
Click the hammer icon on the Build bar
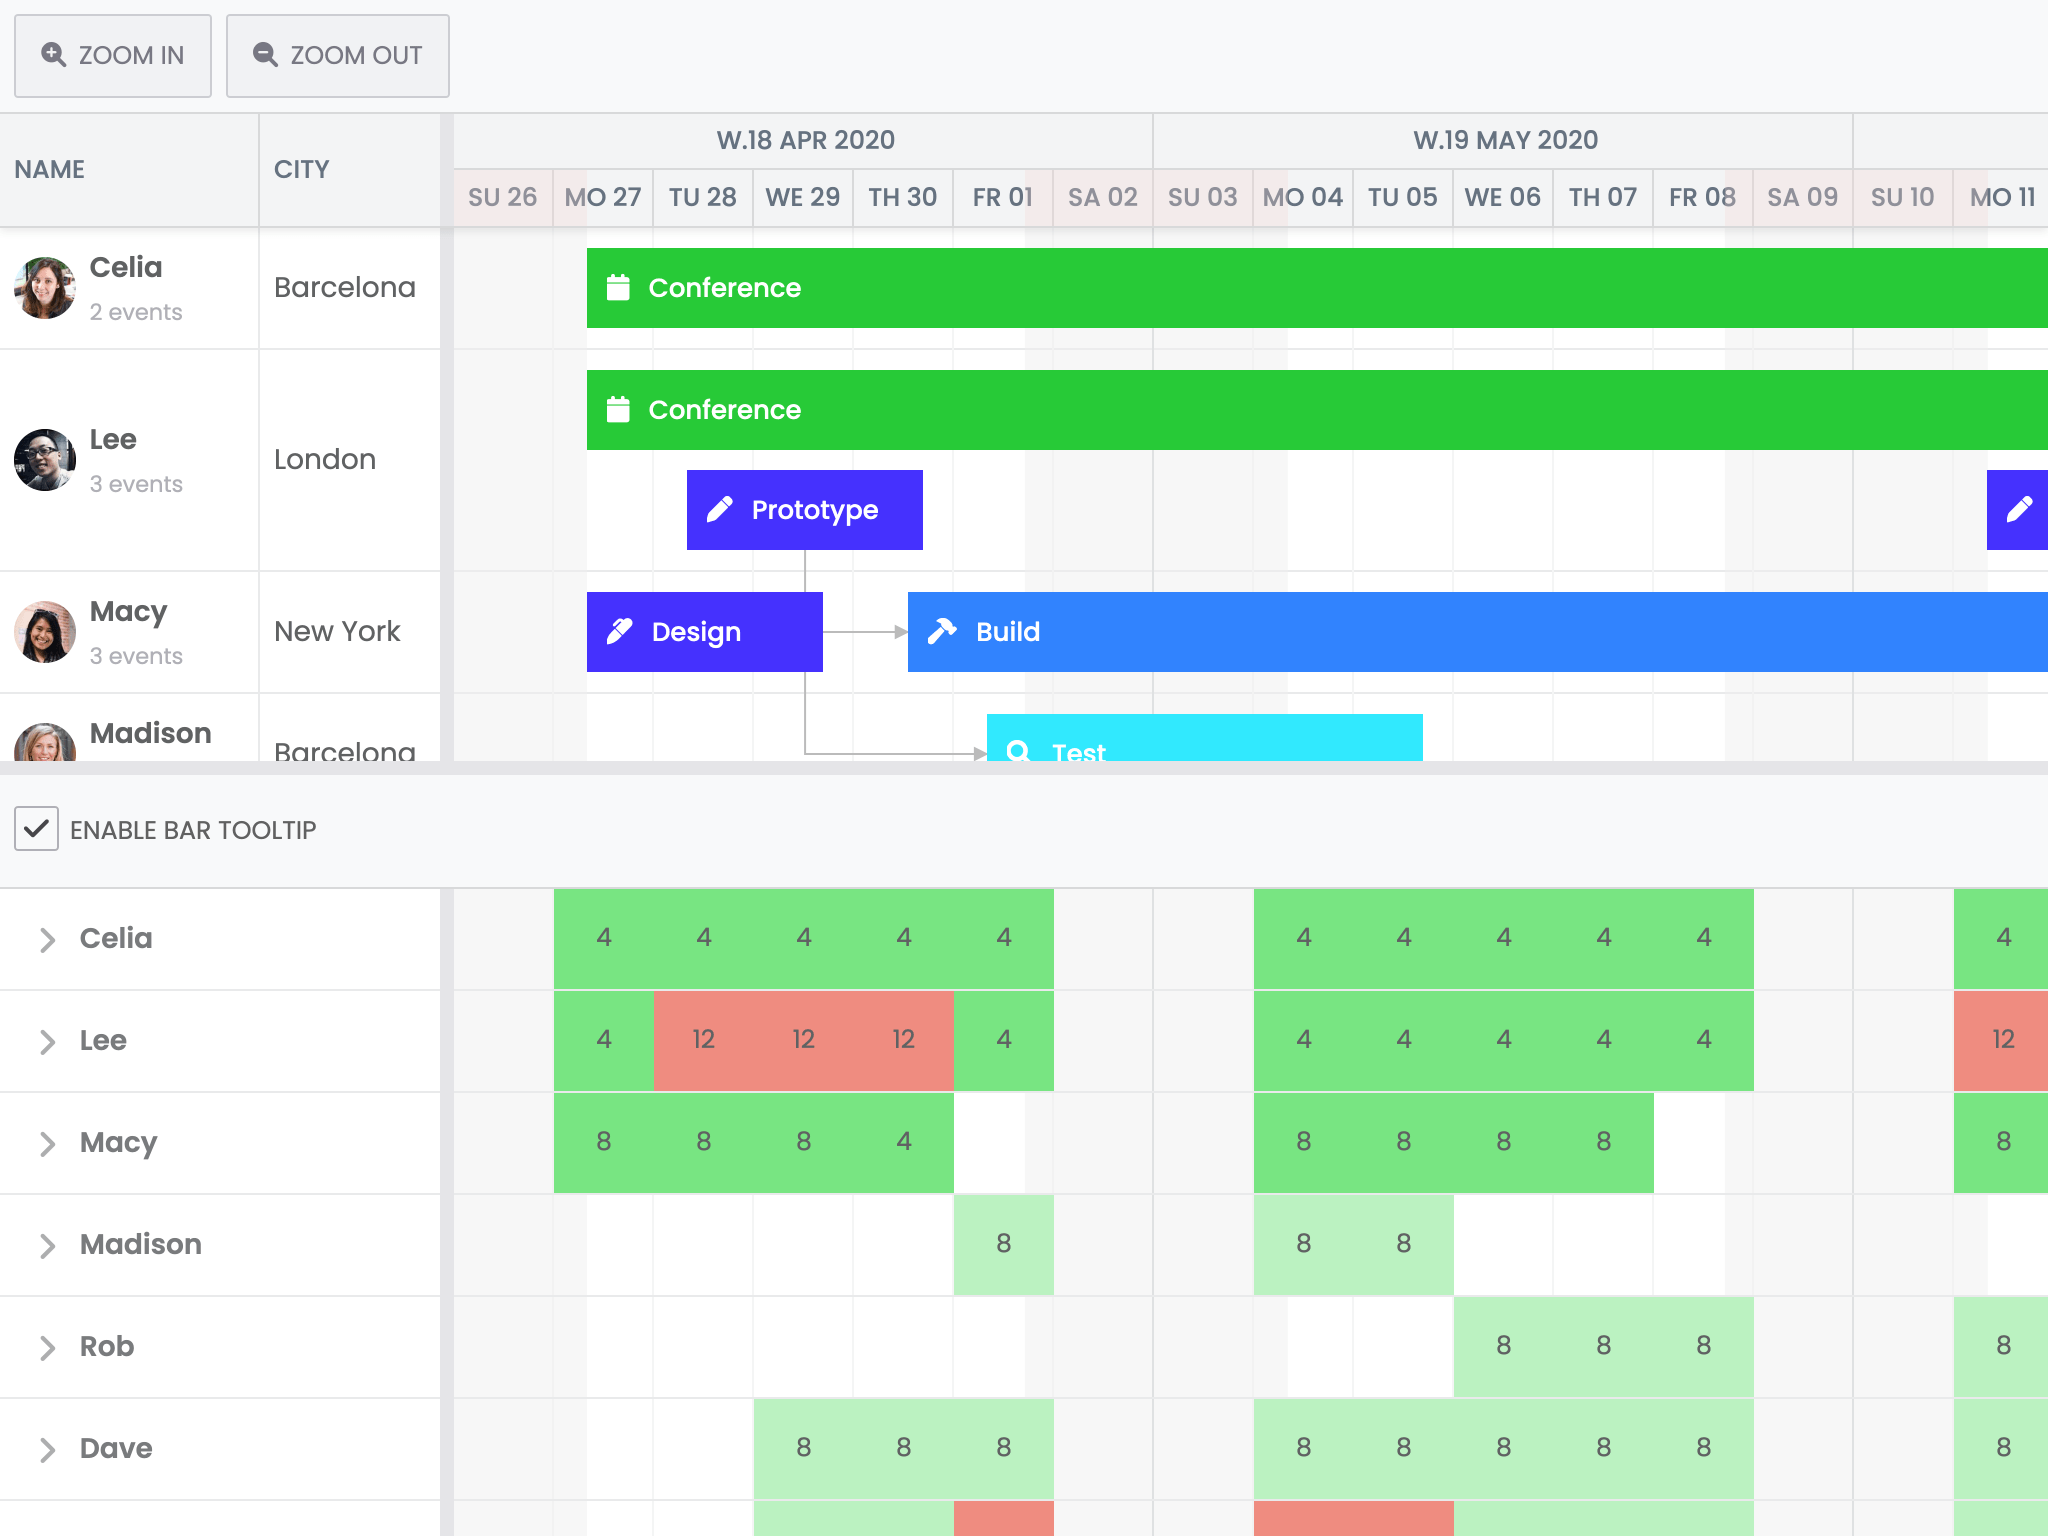[x=941, y=631]
